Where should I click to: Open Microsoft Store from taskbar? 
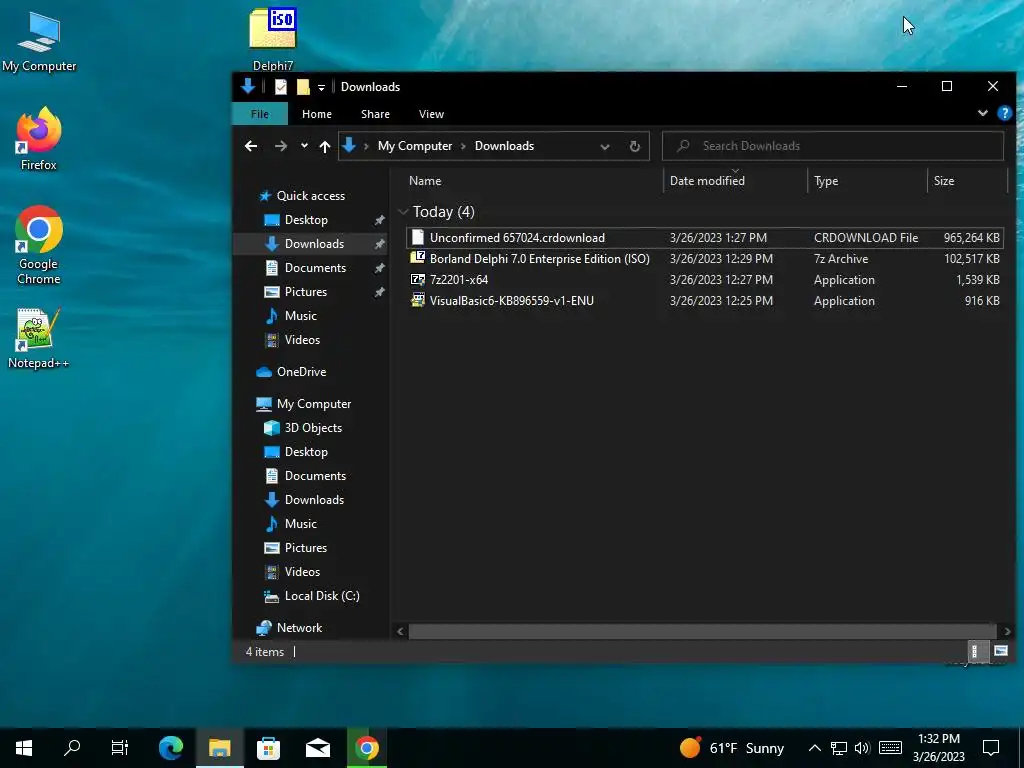tap(268, 748)
